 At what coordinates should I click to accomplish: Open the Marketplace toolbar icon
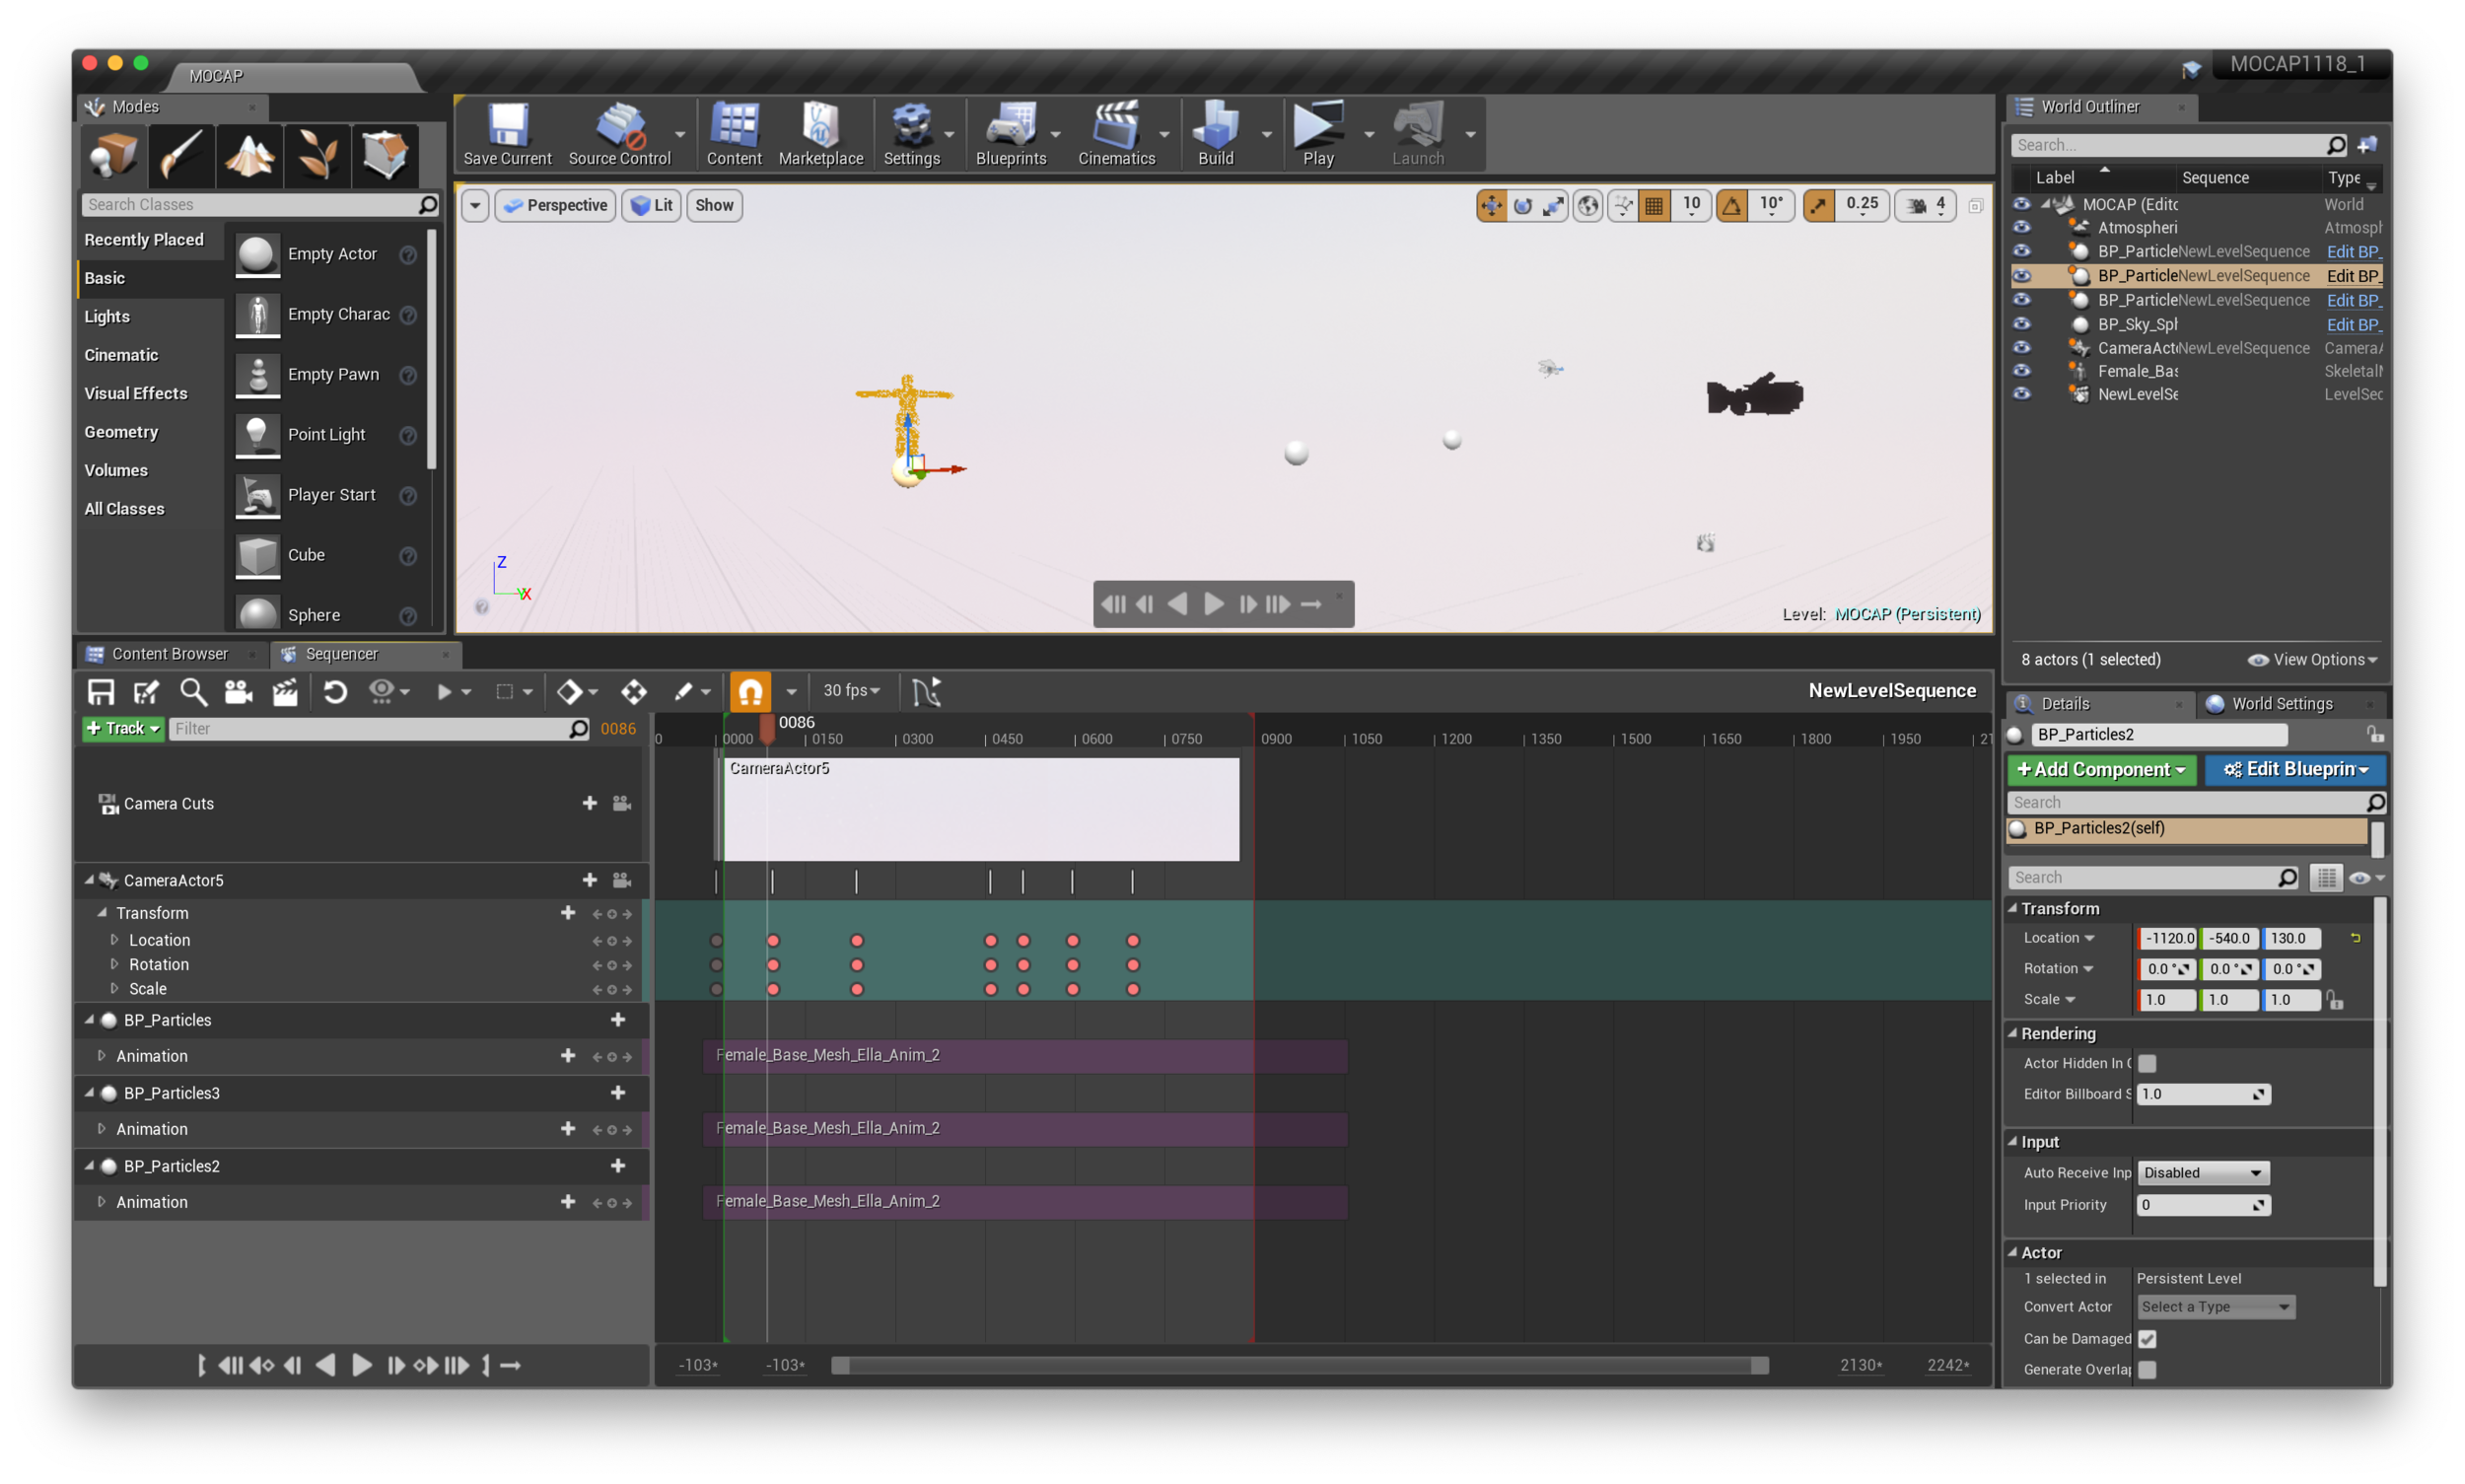point(820,134)
